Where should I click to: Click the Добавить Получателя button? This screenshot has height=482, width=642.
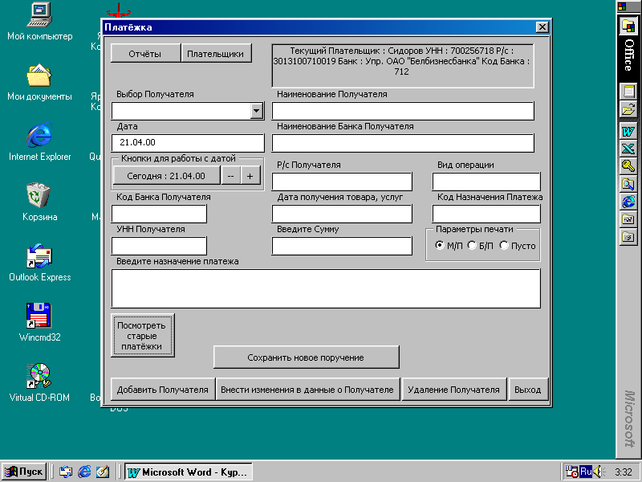tap(163, 389)
